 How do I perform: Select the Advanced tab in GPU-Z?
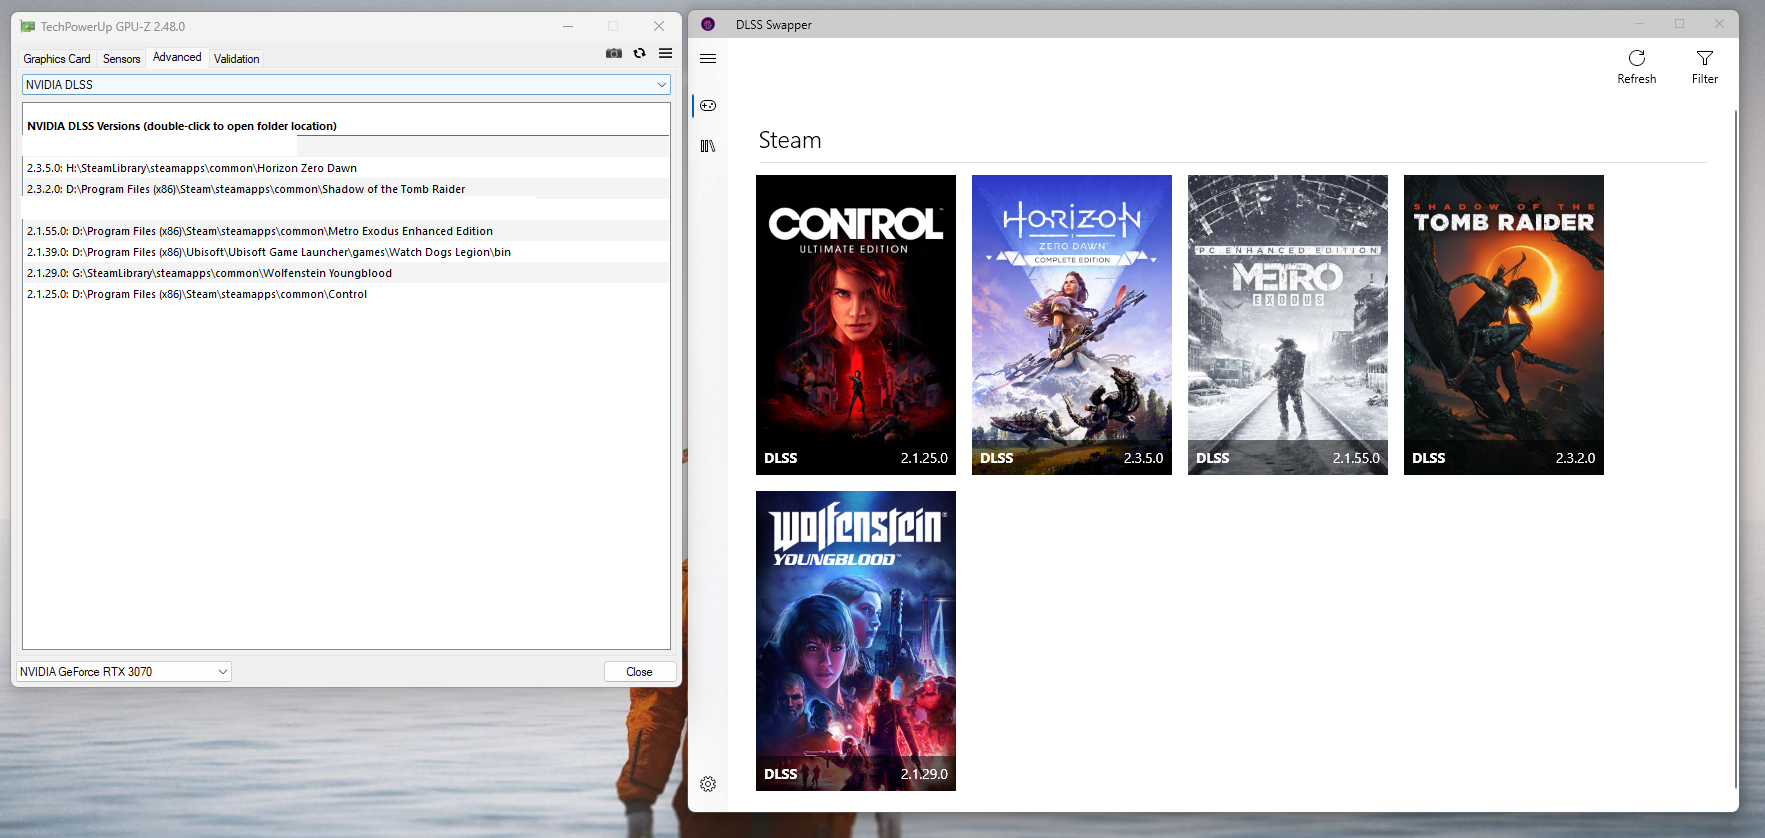(x=177, y=57)
